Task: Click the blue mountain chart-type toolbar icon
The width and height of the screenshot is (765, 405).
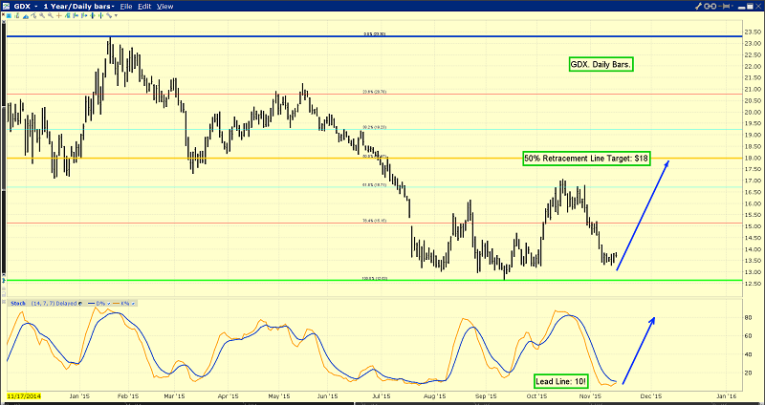Action: pos(26,16)
